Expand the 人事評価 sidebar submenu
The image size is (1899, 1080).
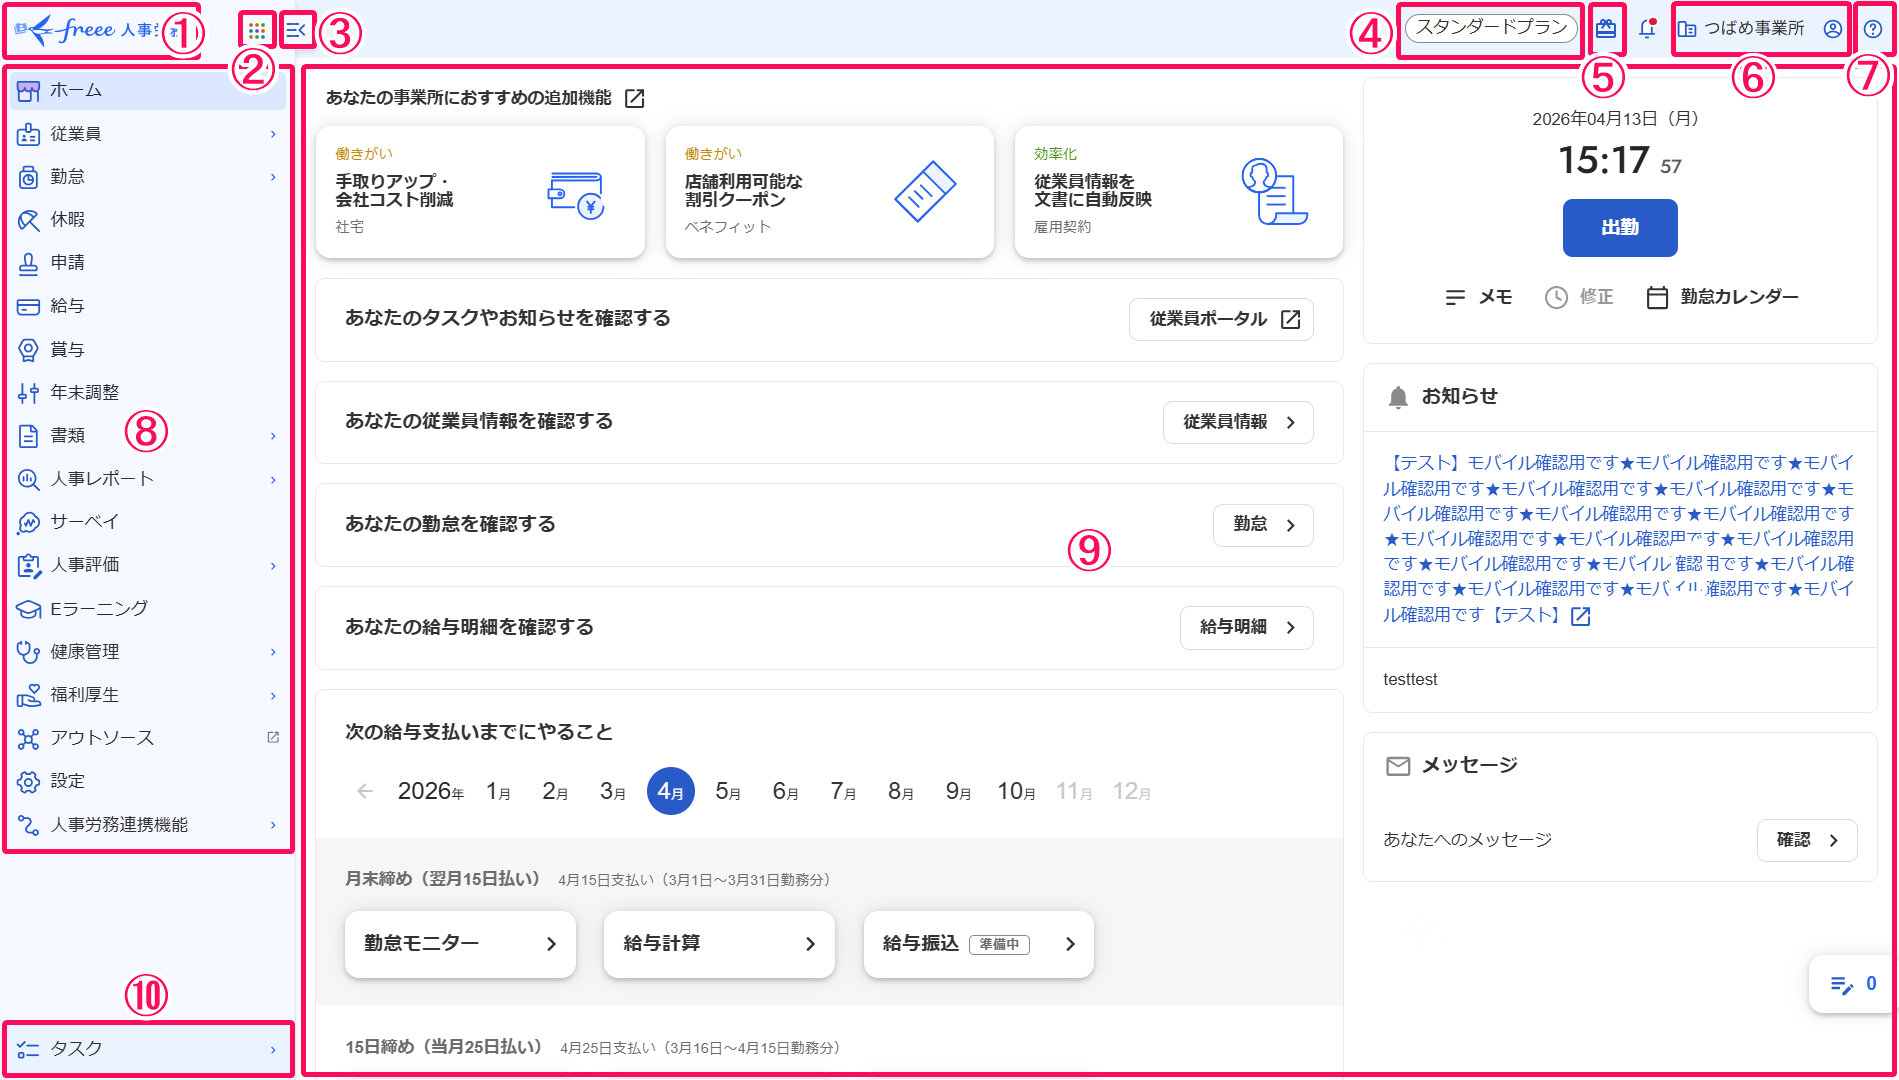click(273, 565)
